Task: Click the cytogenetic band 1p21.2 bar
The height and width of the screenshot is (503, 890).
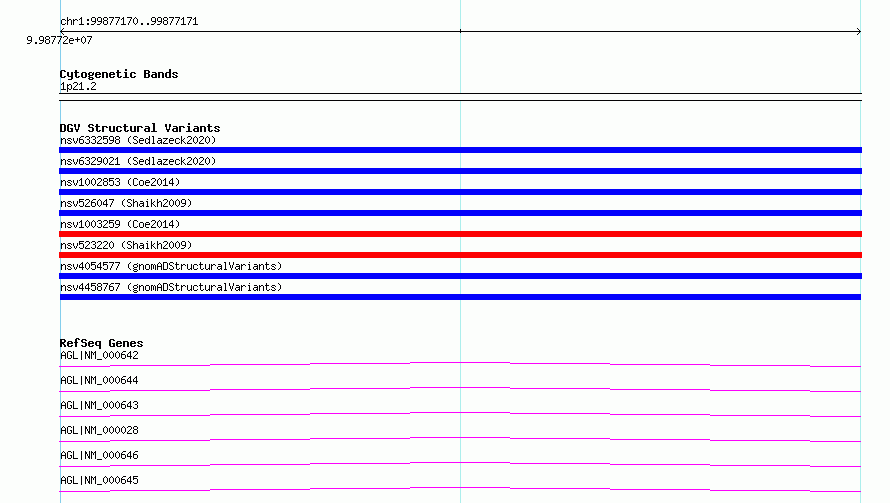Action: coord(460,97)
